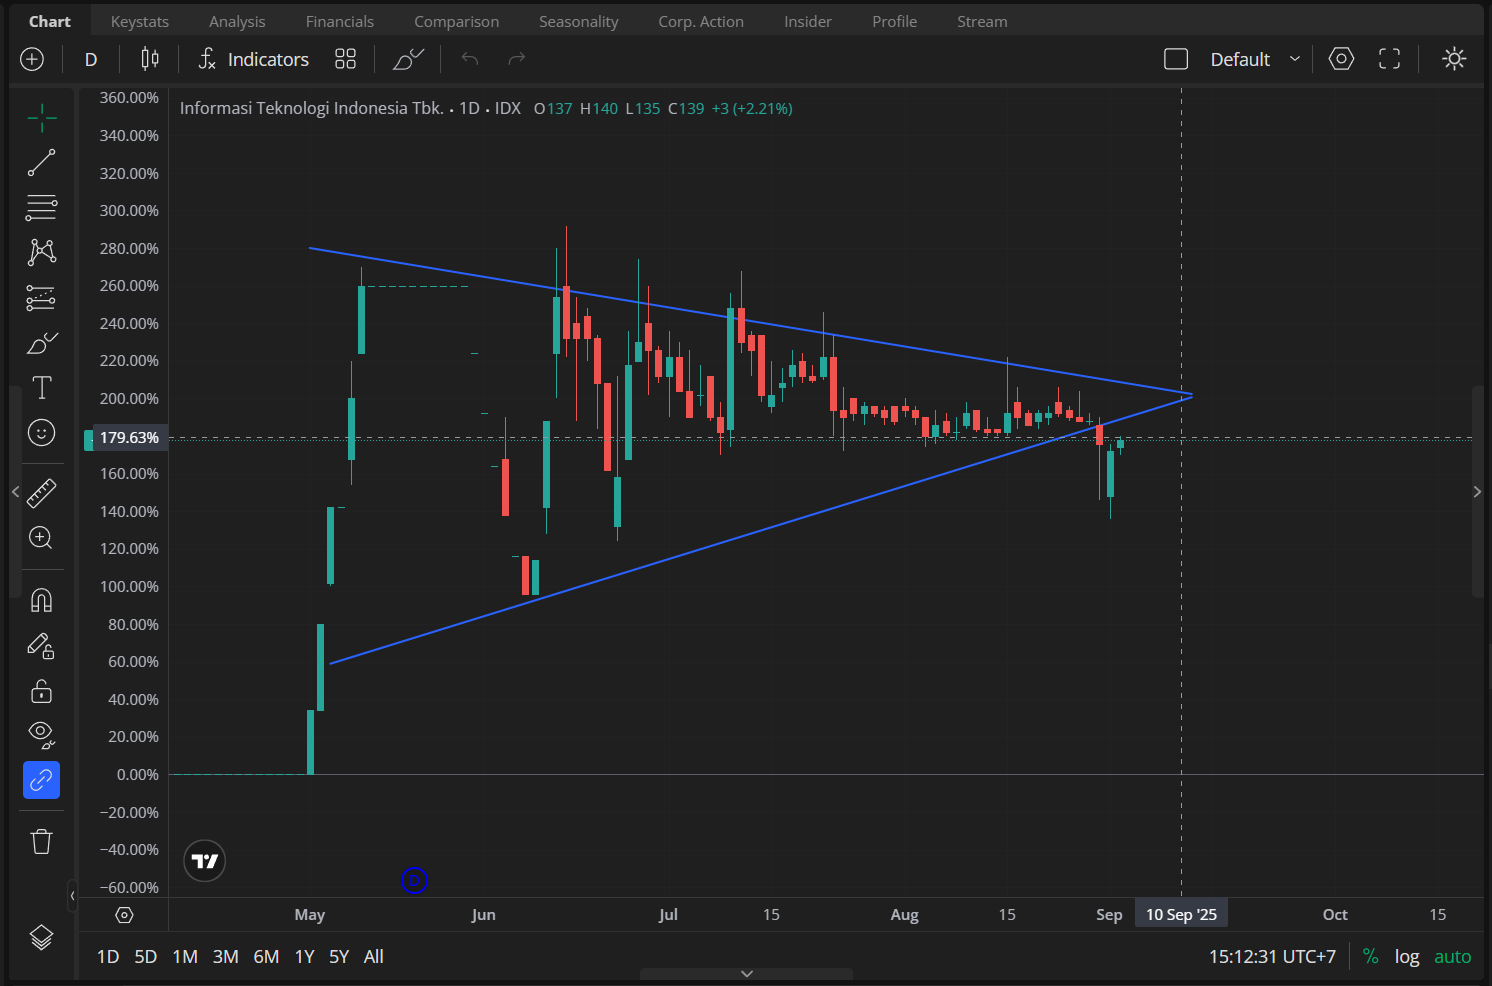Screen dimensions: 1492x986
Task: Expand the right side panel arrow
Action: (x=1478, y=491)
